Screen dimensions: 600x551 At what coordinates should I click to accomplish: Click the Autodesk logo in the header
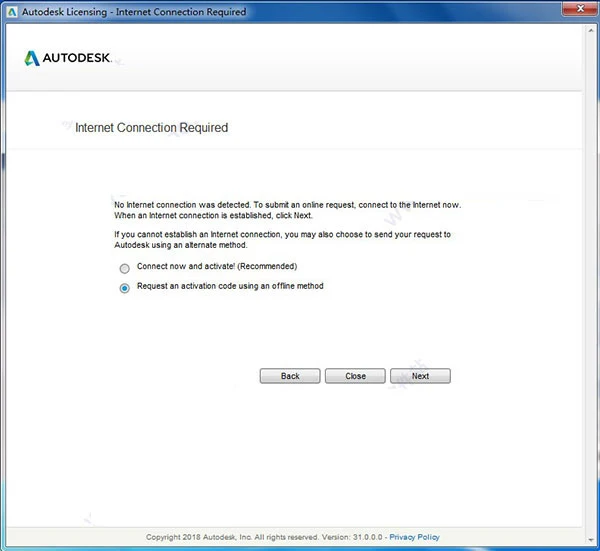[68, 58]
